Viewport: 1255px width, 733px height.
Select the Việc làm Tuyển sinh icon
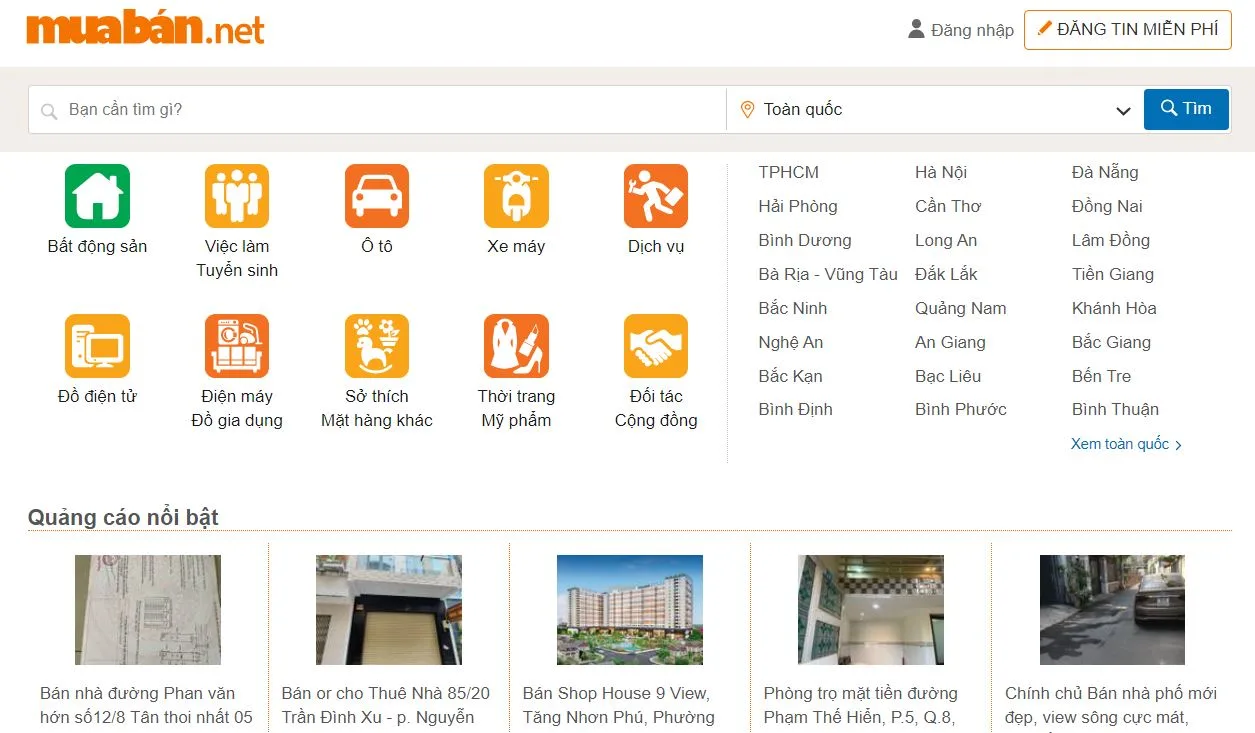[237, 195]
